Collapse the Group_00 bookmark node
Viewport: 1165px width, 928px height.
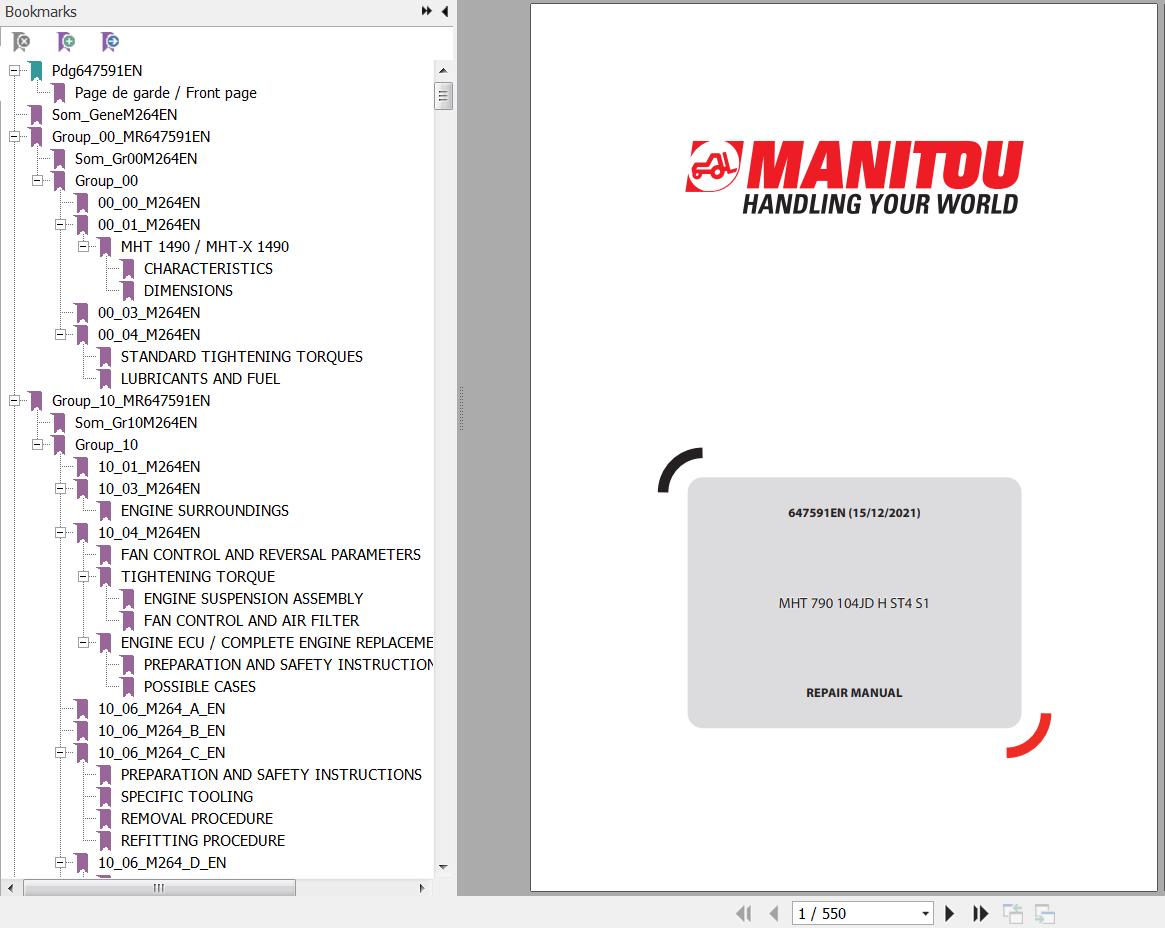point(37,181)
